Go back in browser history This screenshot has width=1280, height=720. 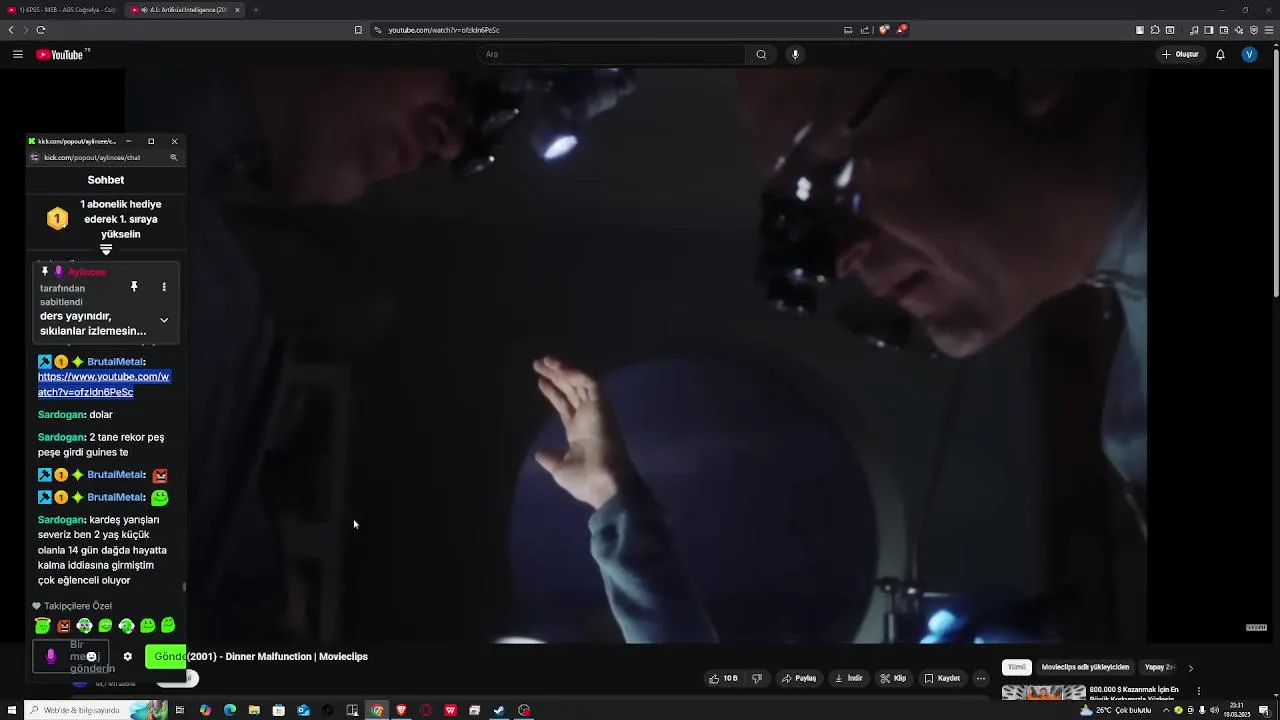(11, 30)
